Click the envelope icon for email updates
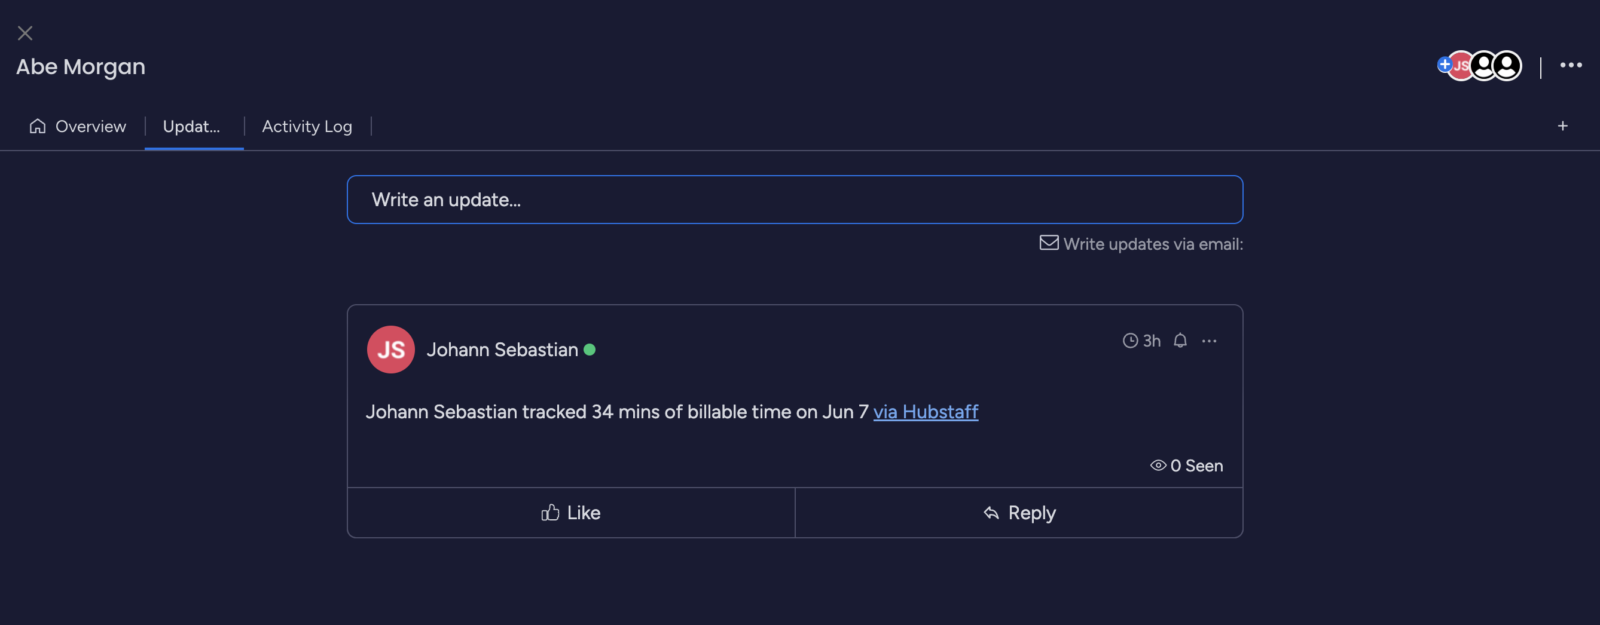This screenshot has height=625, width=1600. (1049, 243)
